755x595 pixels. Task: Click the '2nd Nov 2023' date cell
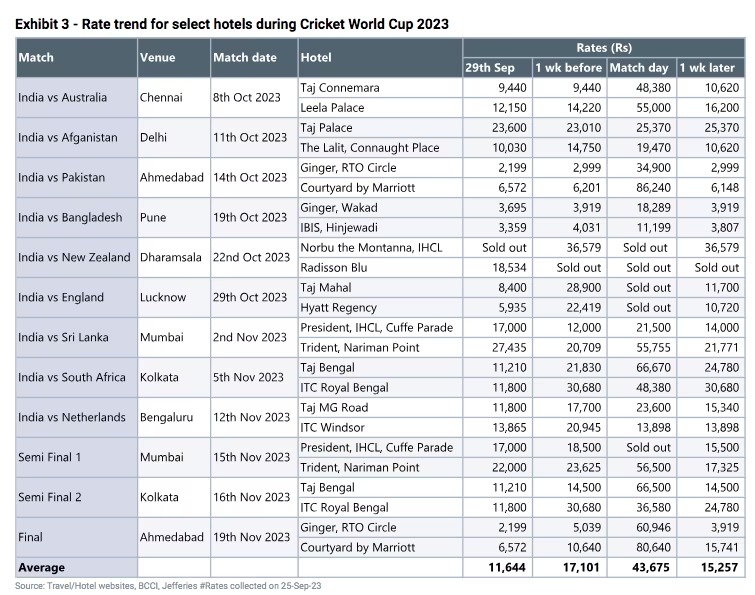pyautogui.click(x=254, y=337)
